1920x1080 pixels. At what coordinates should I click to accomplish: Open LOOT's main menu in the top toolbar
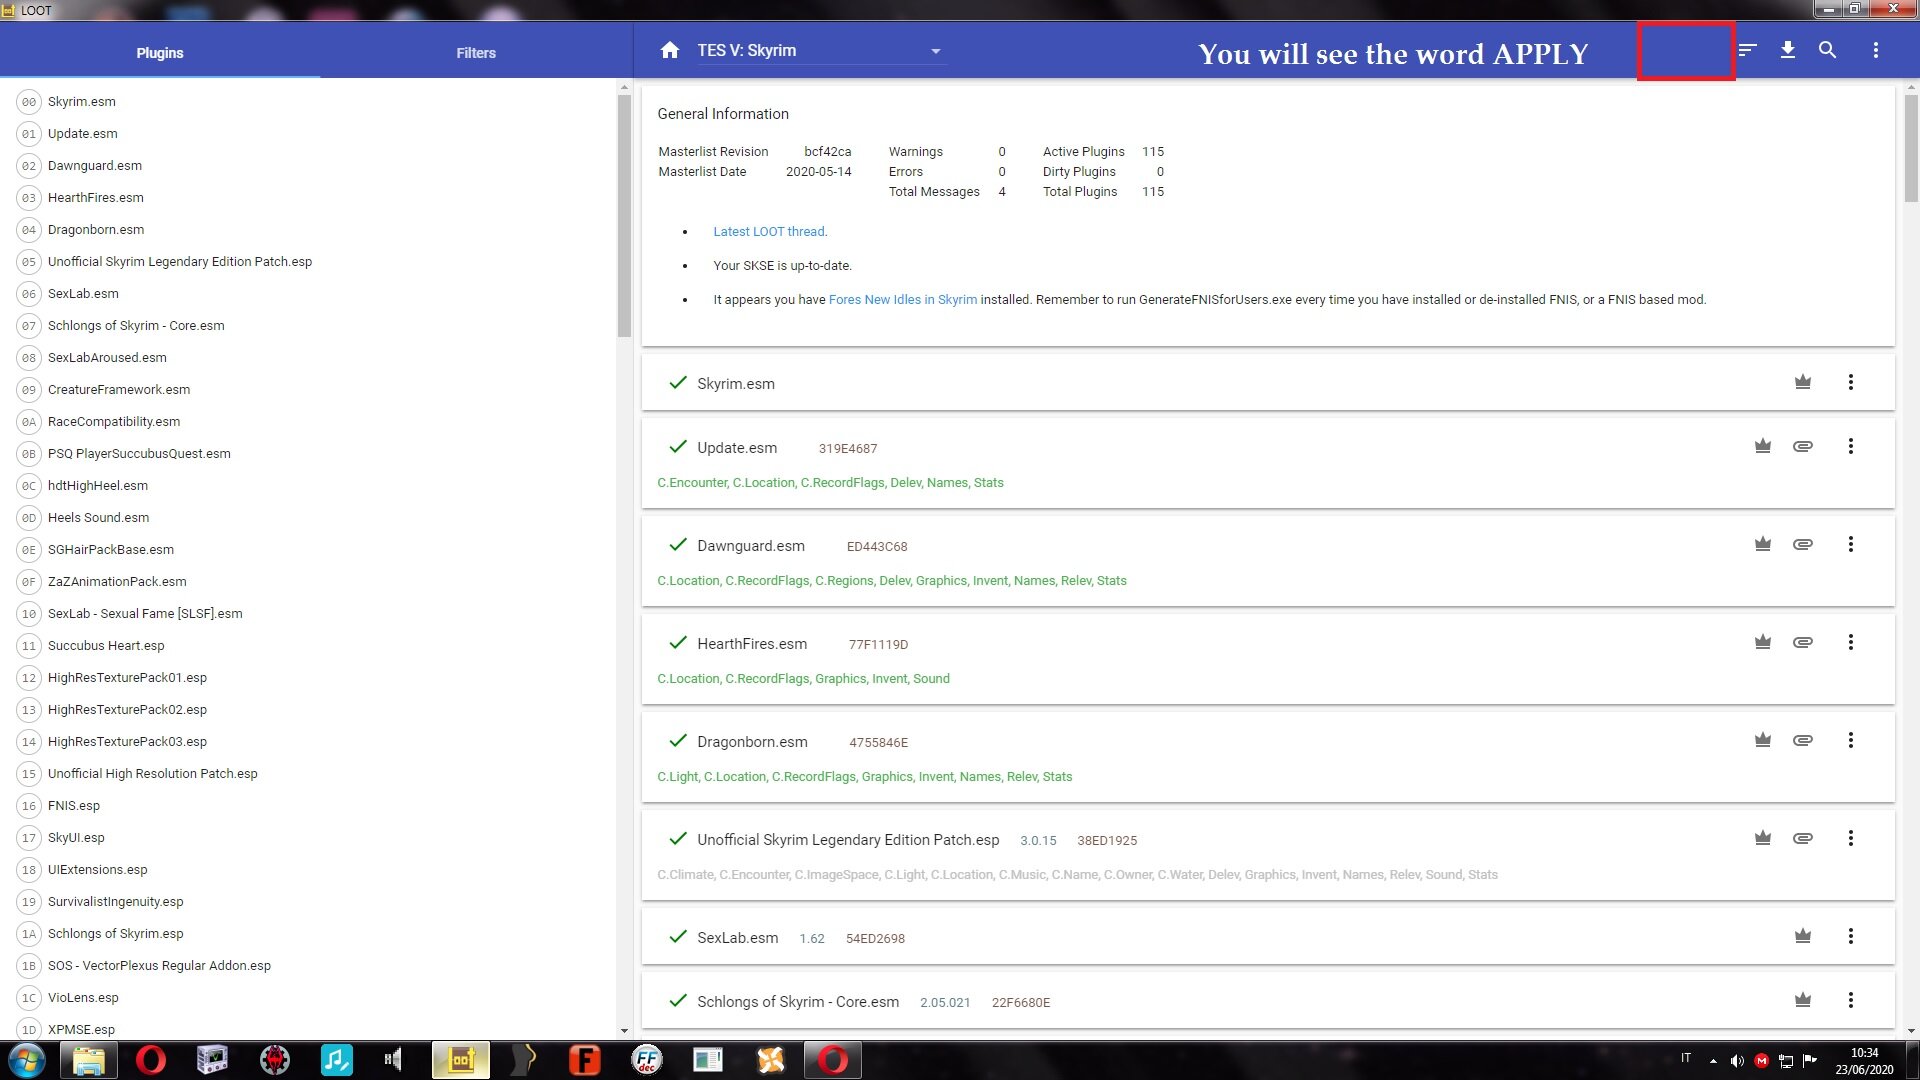point(1876,50)
